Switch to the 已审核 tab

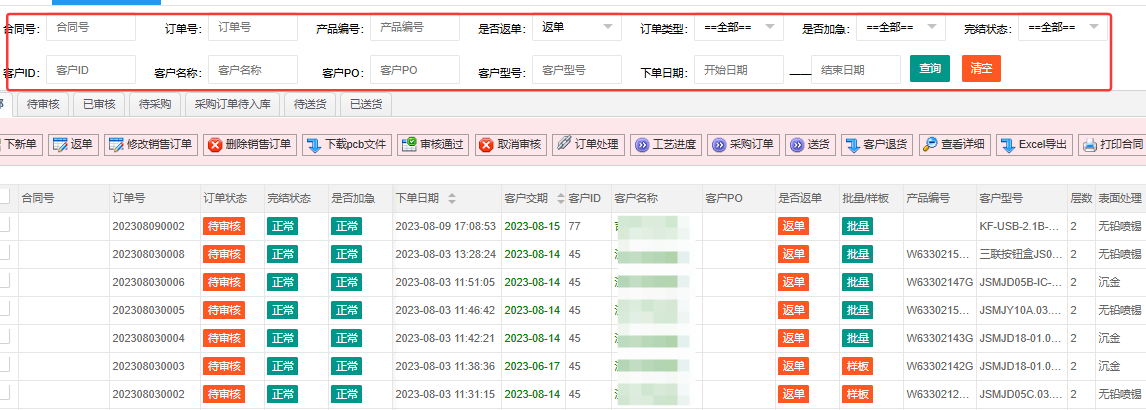pos(99,105)
